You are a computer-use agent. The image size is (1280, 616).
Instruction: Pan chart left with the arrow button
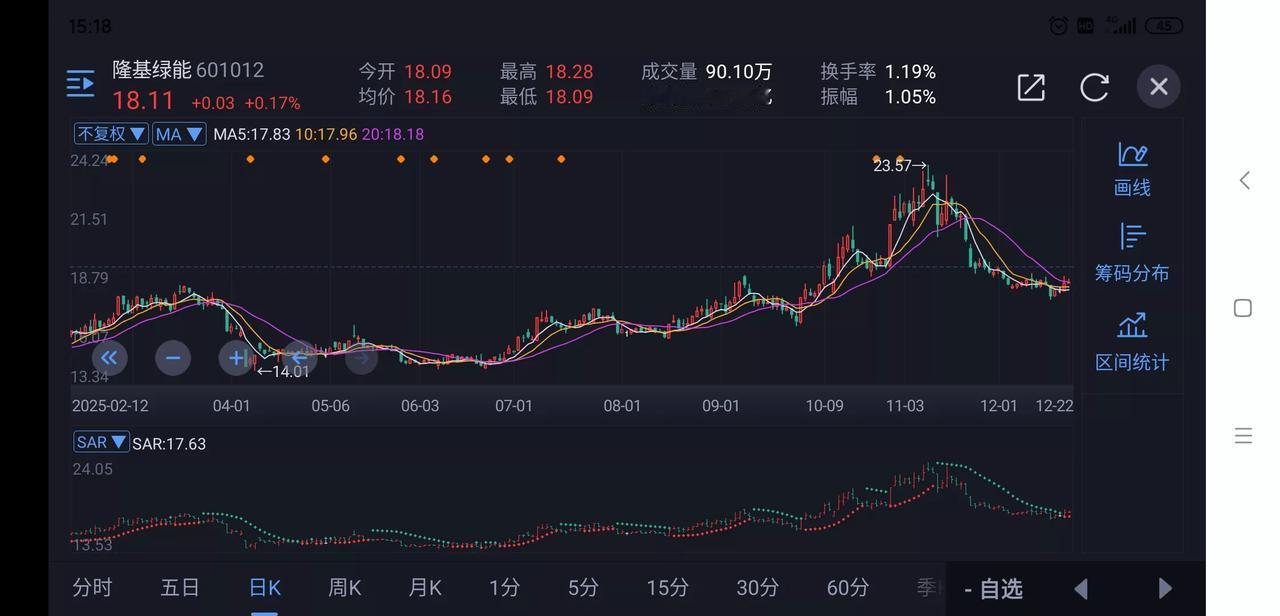pyautogui.click(x=298, y=357)
